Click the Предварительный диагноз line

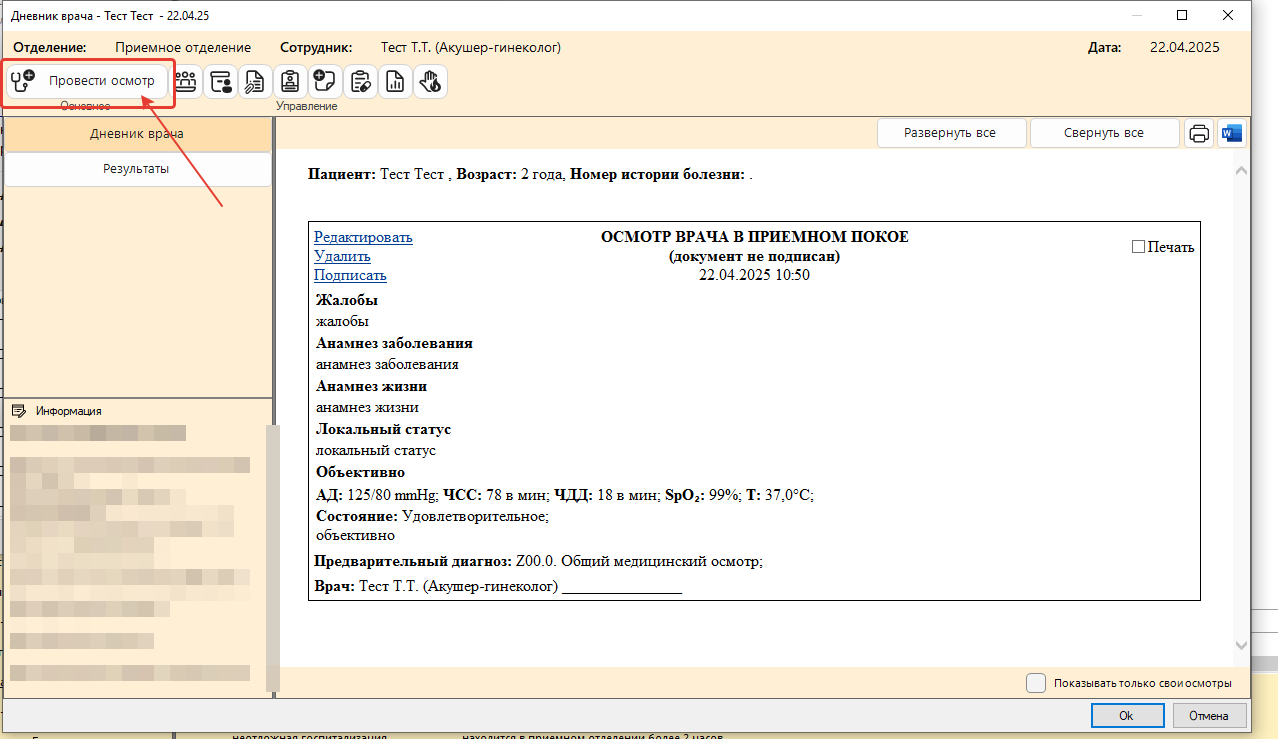point(538,562)
